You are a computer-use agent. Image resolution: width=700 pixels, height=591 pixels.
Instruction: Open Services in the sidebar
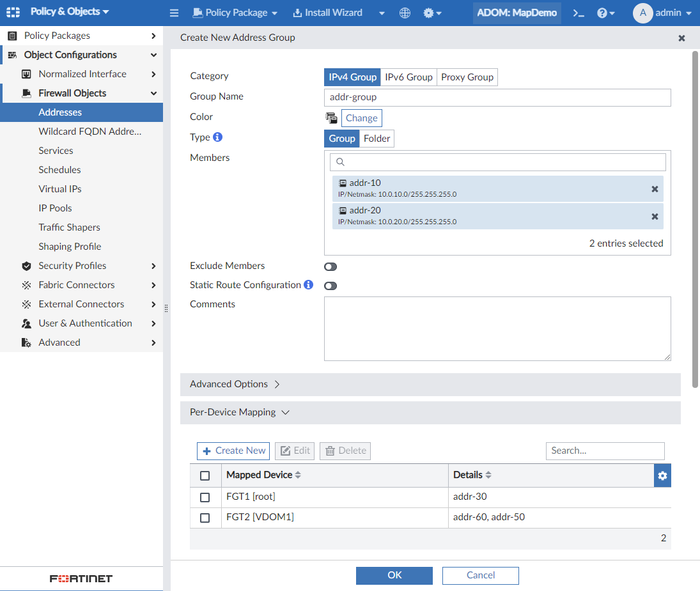click(56, 151)
